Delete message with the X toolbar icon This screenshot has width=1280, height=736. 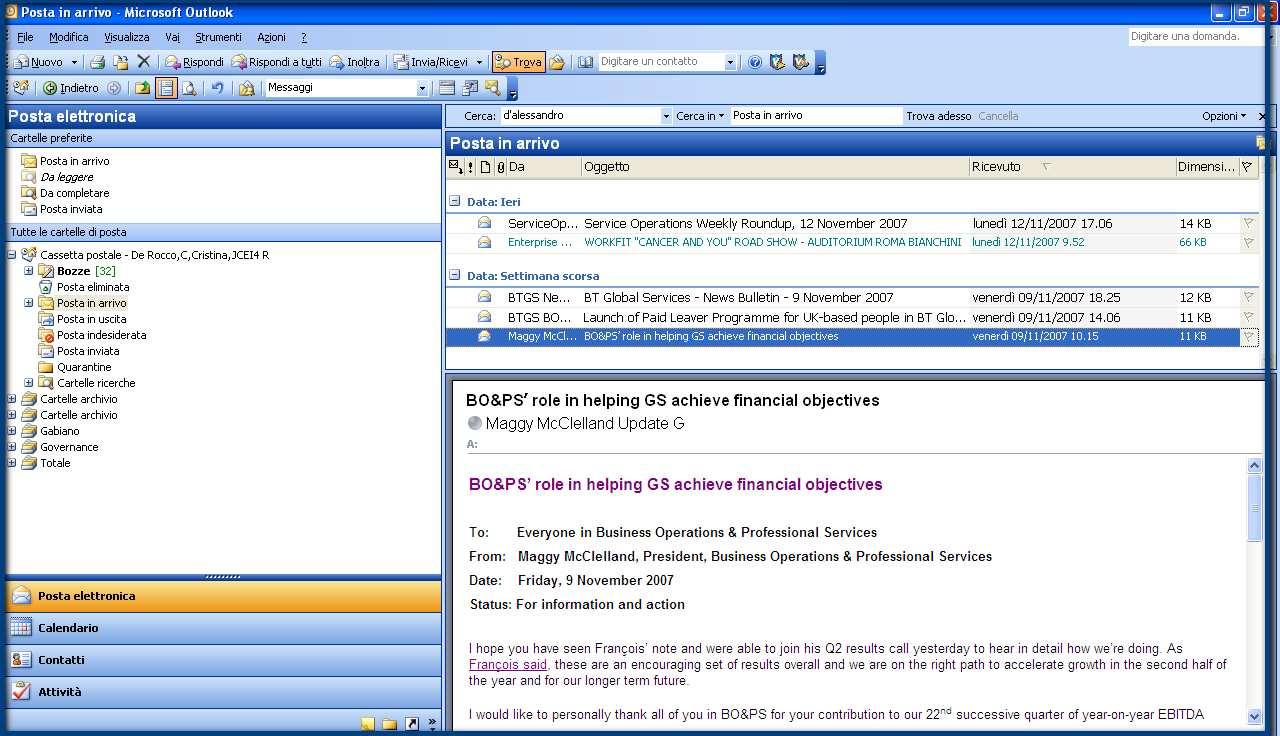tap(143, 62)
